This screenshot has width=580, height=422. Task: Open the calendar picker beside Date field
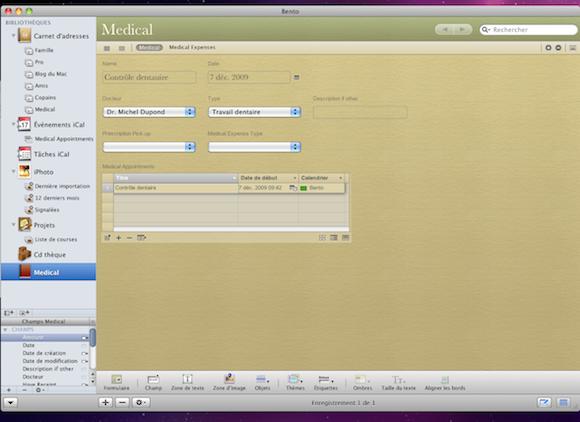click(x=296, y=77)
